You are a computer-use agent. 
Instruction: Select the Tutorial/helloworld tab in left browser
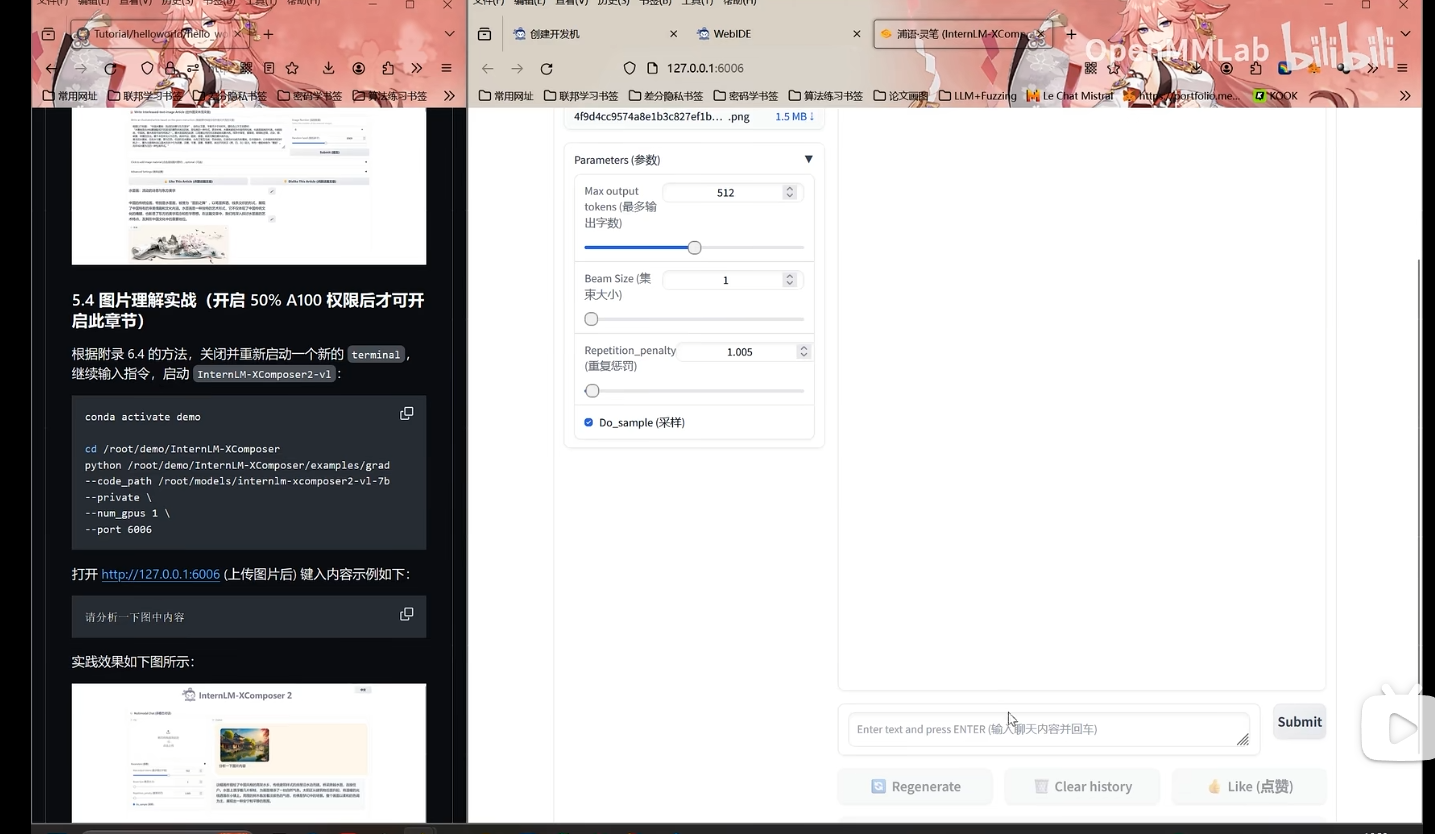pyautogui.click(x=160, y=34)
